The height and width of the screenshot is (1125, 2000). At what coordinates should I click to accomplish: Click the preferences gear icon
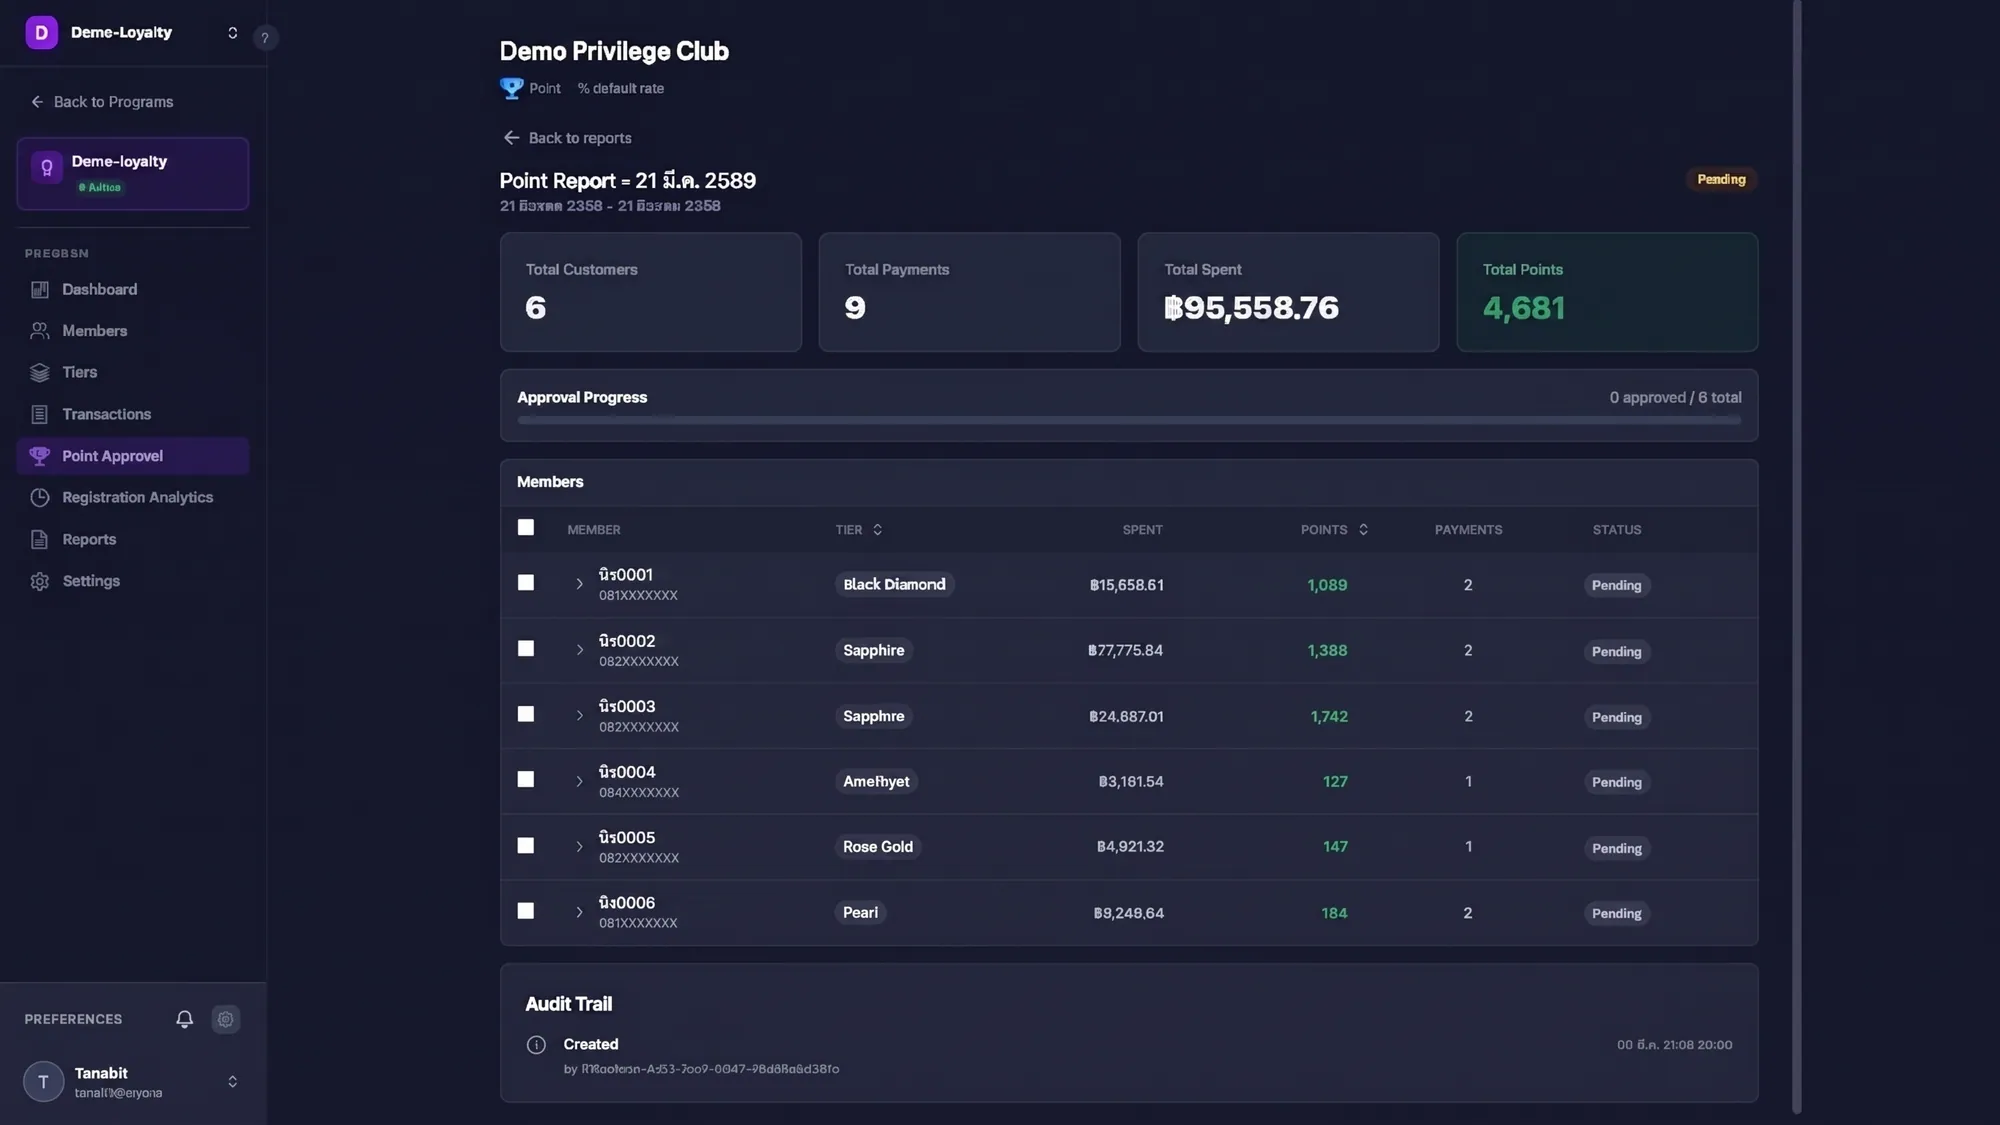[x=226, y=1019]
